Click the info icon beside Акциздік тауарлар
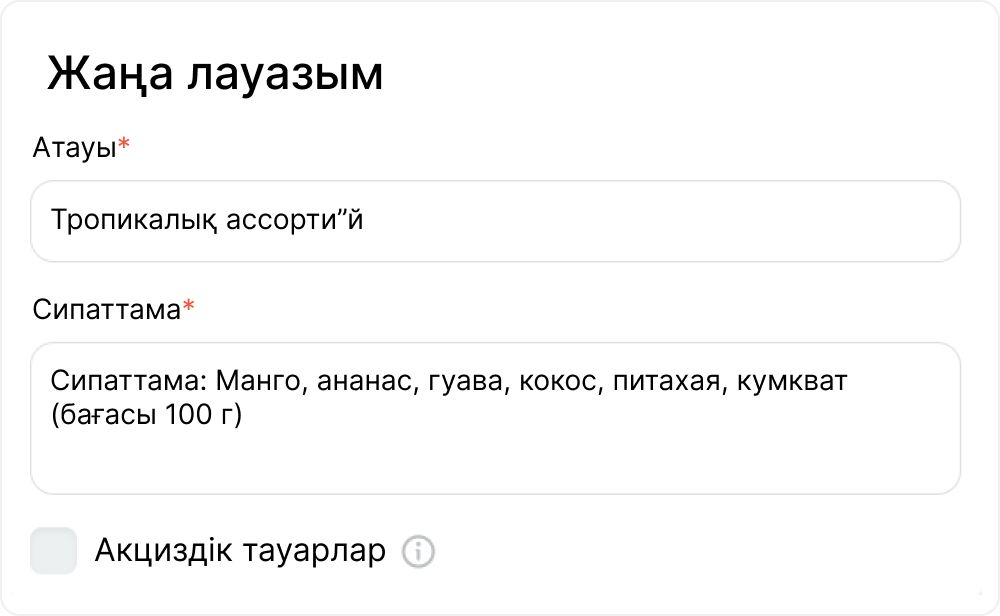The width and height of the screenshot is (1000, 616). (418, 551)
